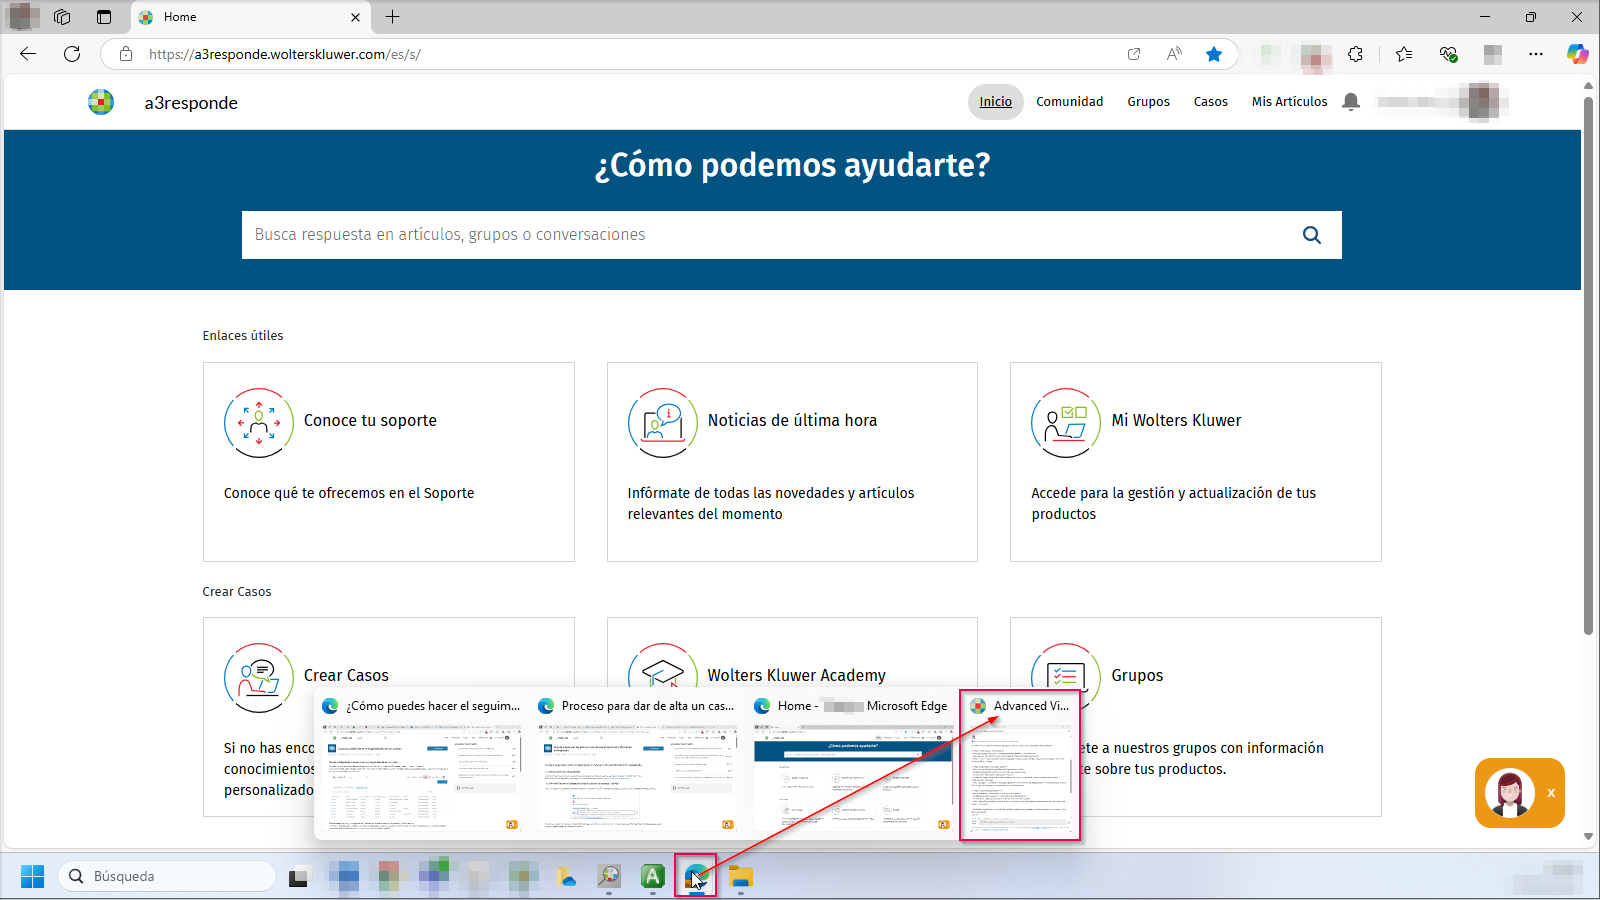
Task: Open a new browser tab with plus button
Action: [392, 16]
